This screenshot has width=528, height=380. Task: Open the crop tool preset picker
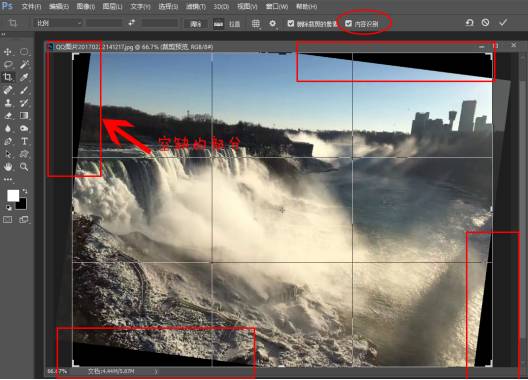tap(13, 23)
